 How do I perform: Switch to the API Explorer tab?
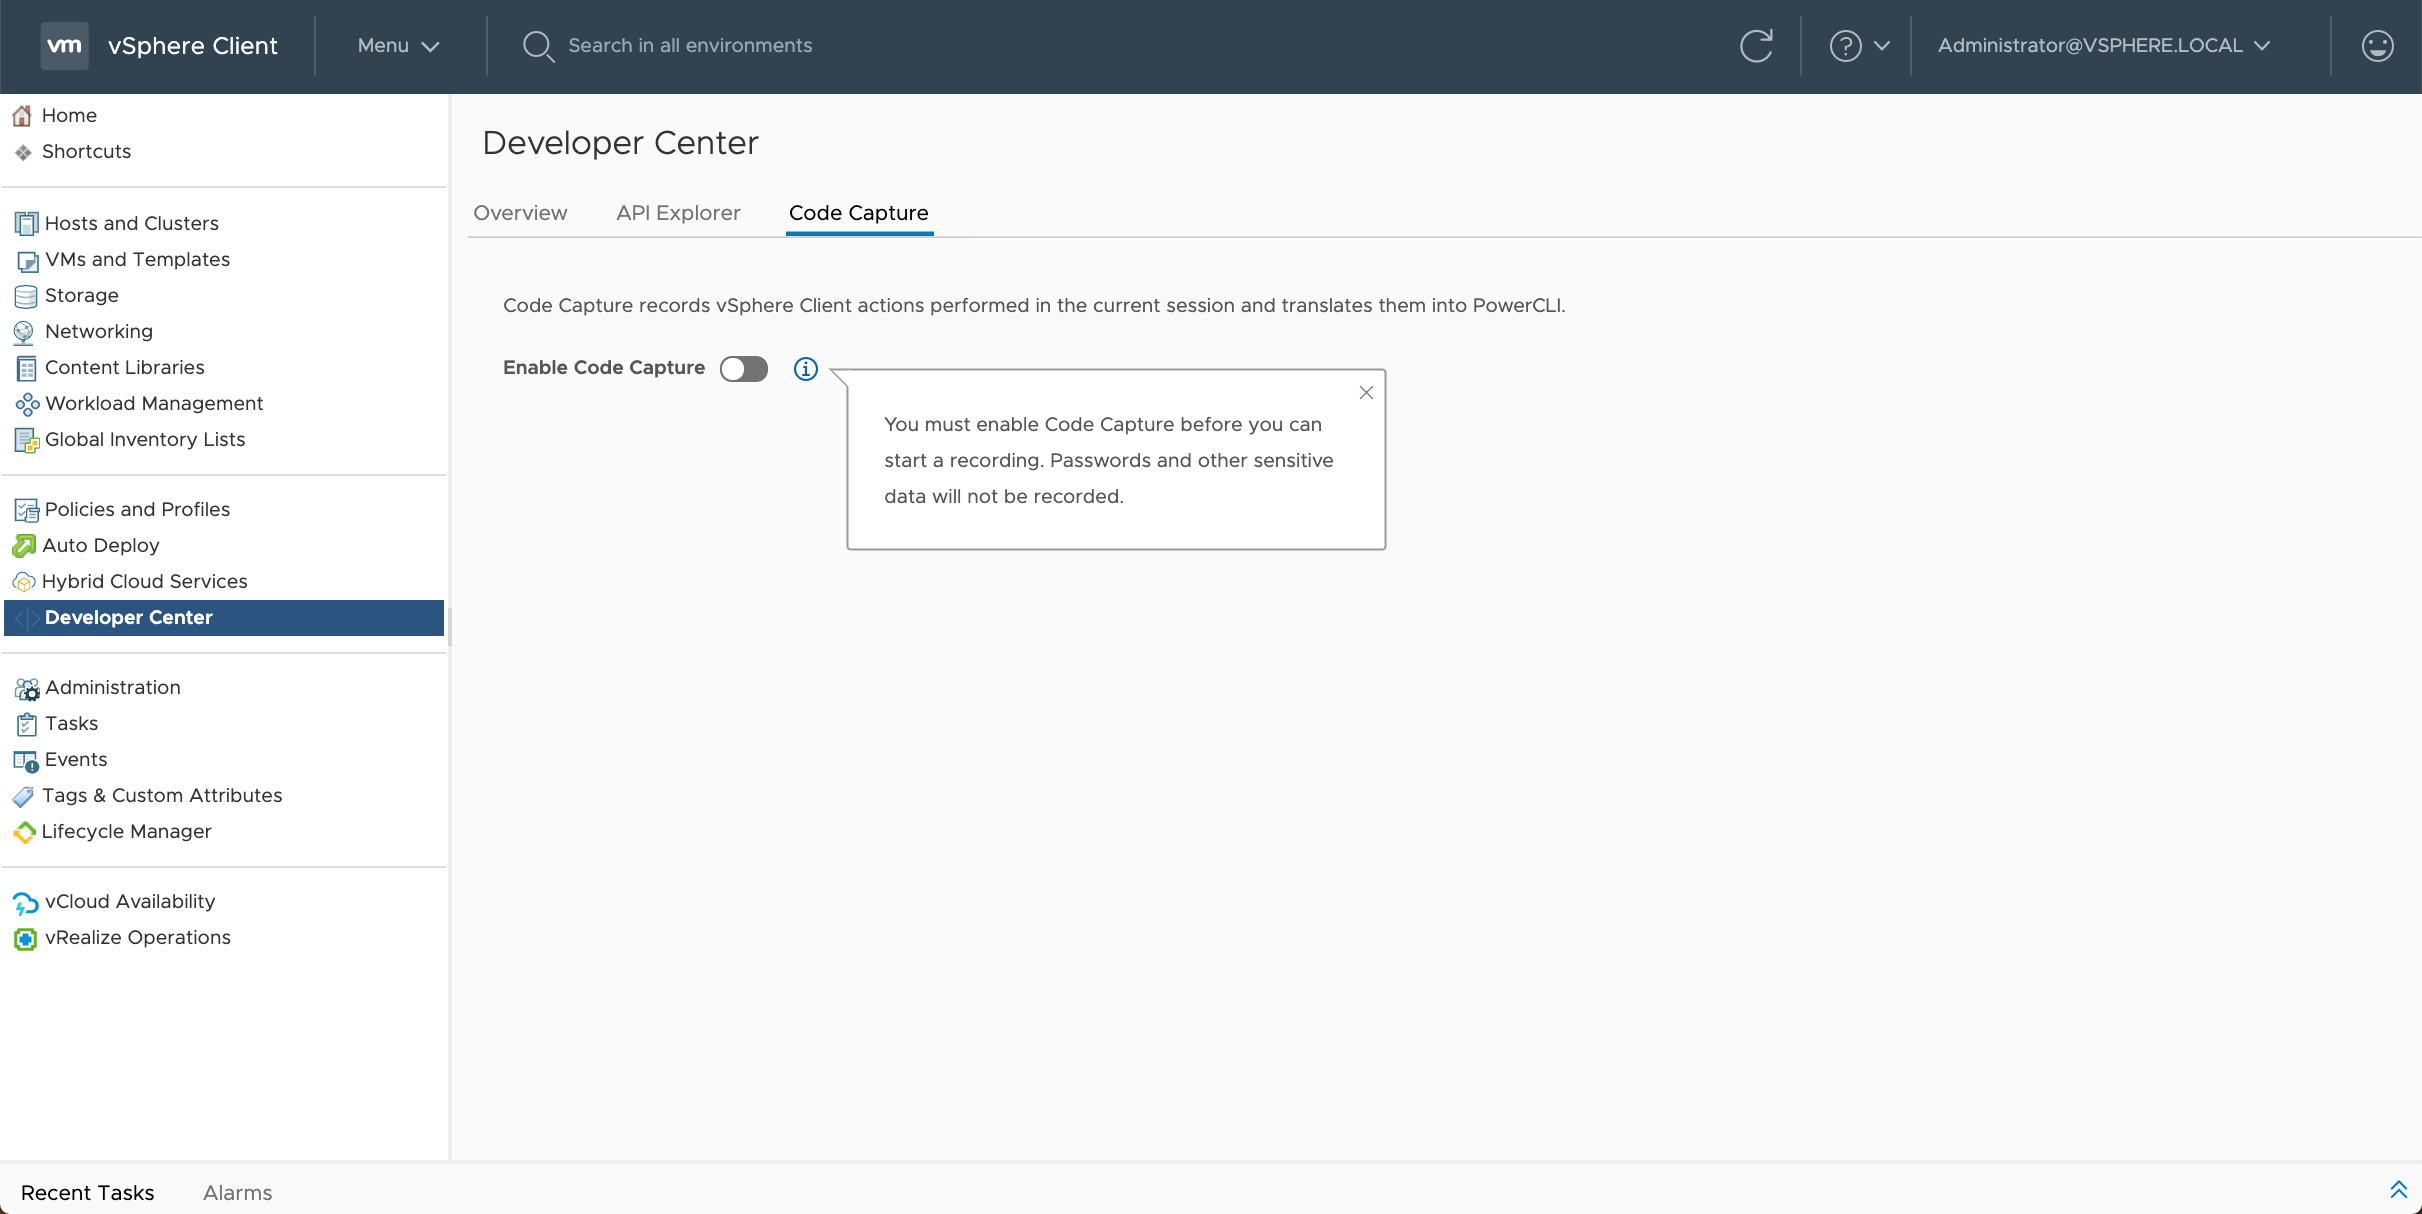(x=678, y=213)
